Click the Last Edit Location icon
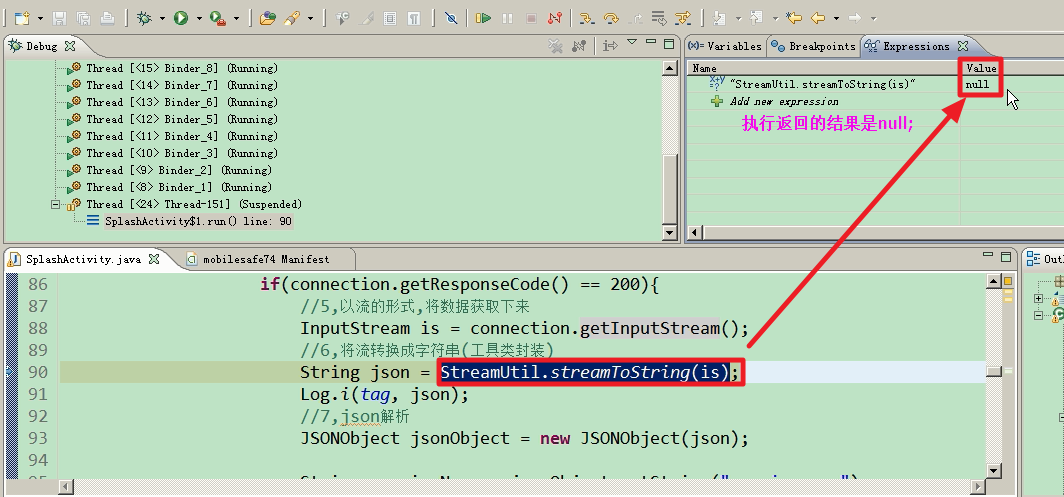Viewport: 1064px width, 497px height. click(x=793, y=18)
